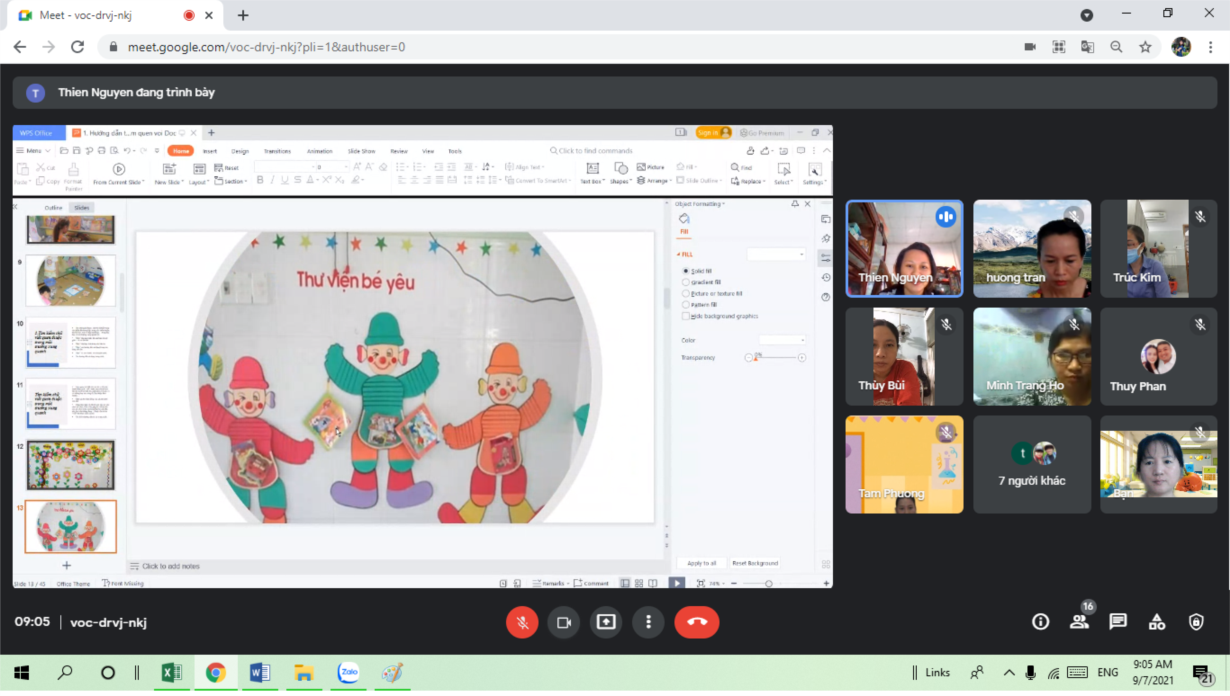1230x696 pixels.
Task: Open the Slide Show ribbon tab
Action: click(x=361, y=151)
